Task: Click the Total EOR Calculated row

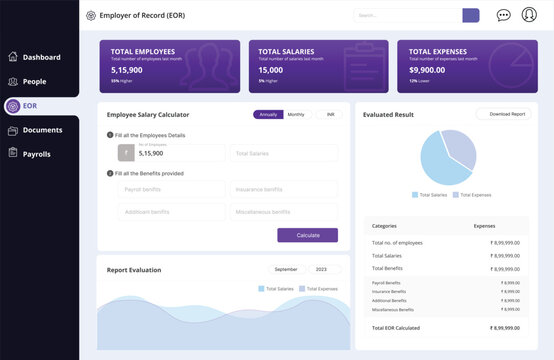Action: coord(446,328)
